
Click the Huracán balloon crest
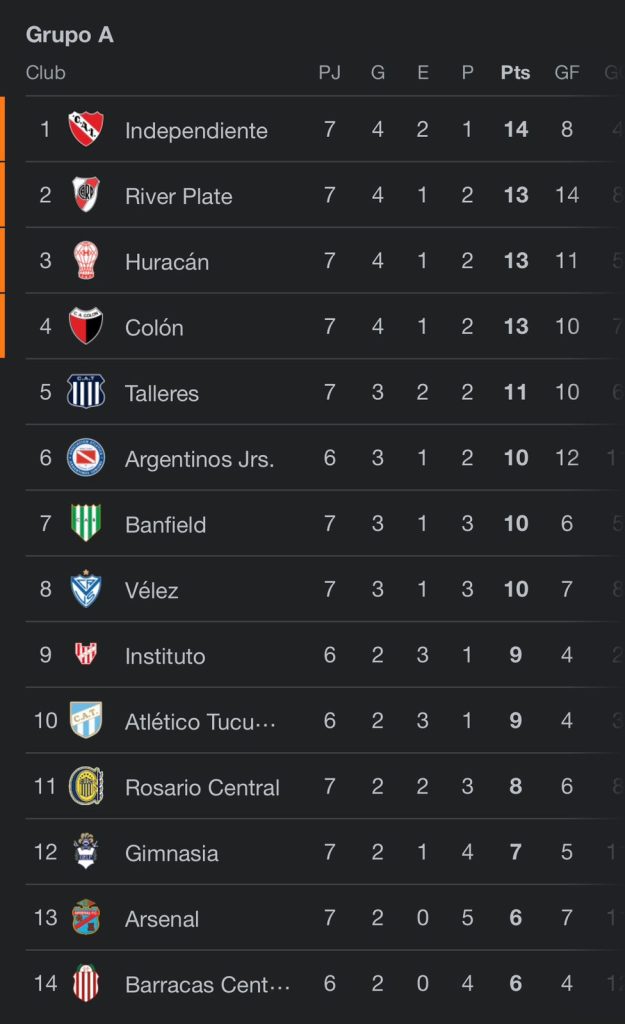[x=86, y=260]
